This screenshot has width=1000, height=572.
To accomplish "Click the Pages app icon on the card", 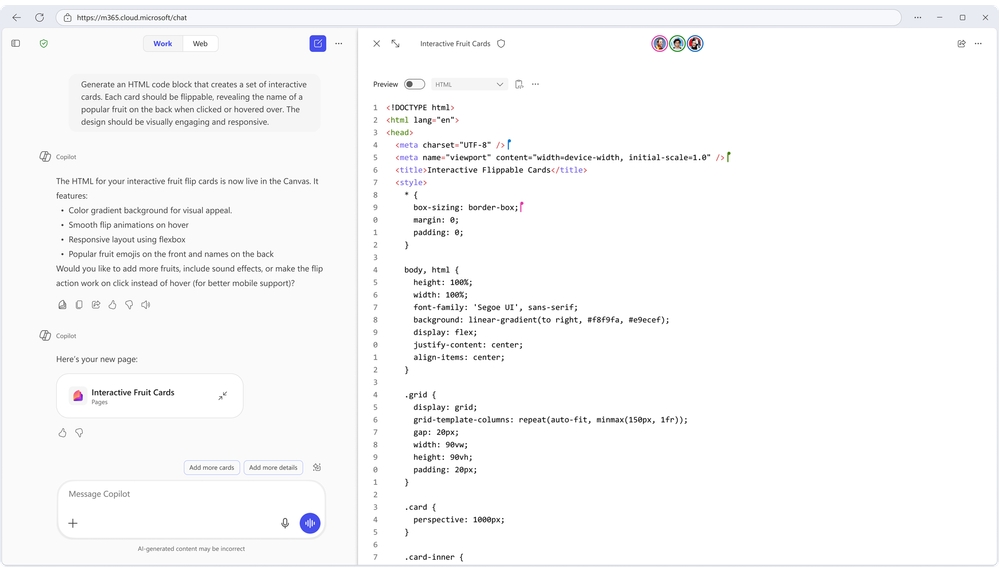I will (78, 396).
